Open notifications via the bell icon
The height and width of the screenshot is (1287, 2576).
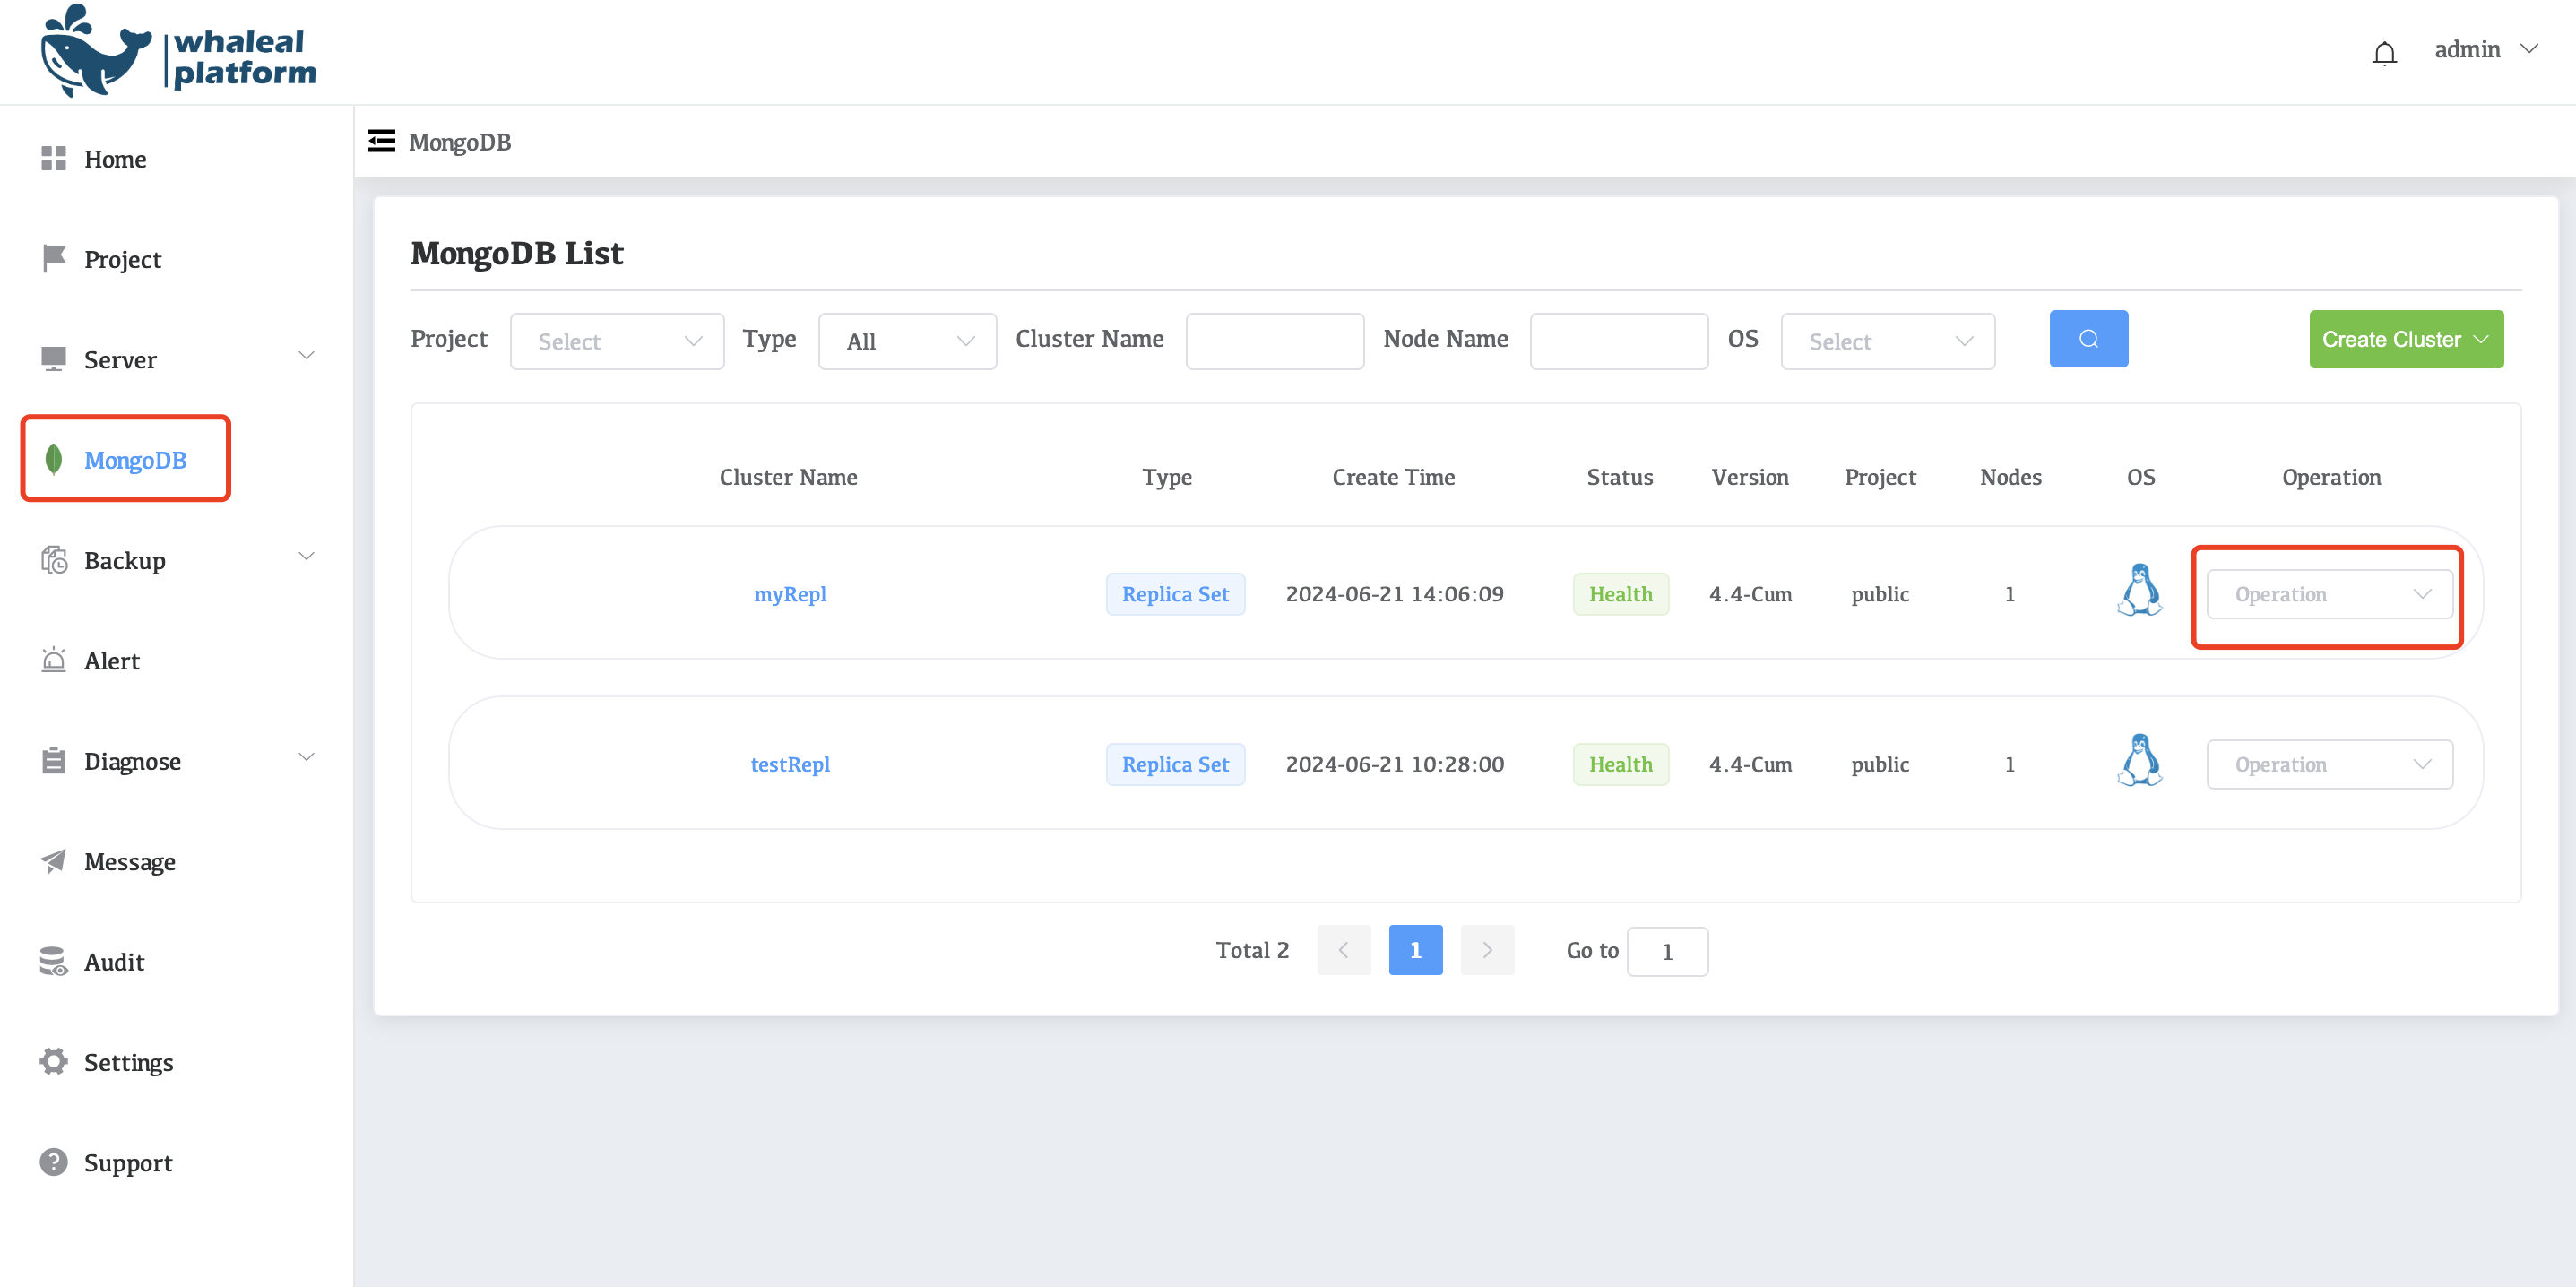click(x=2384, y=52)
